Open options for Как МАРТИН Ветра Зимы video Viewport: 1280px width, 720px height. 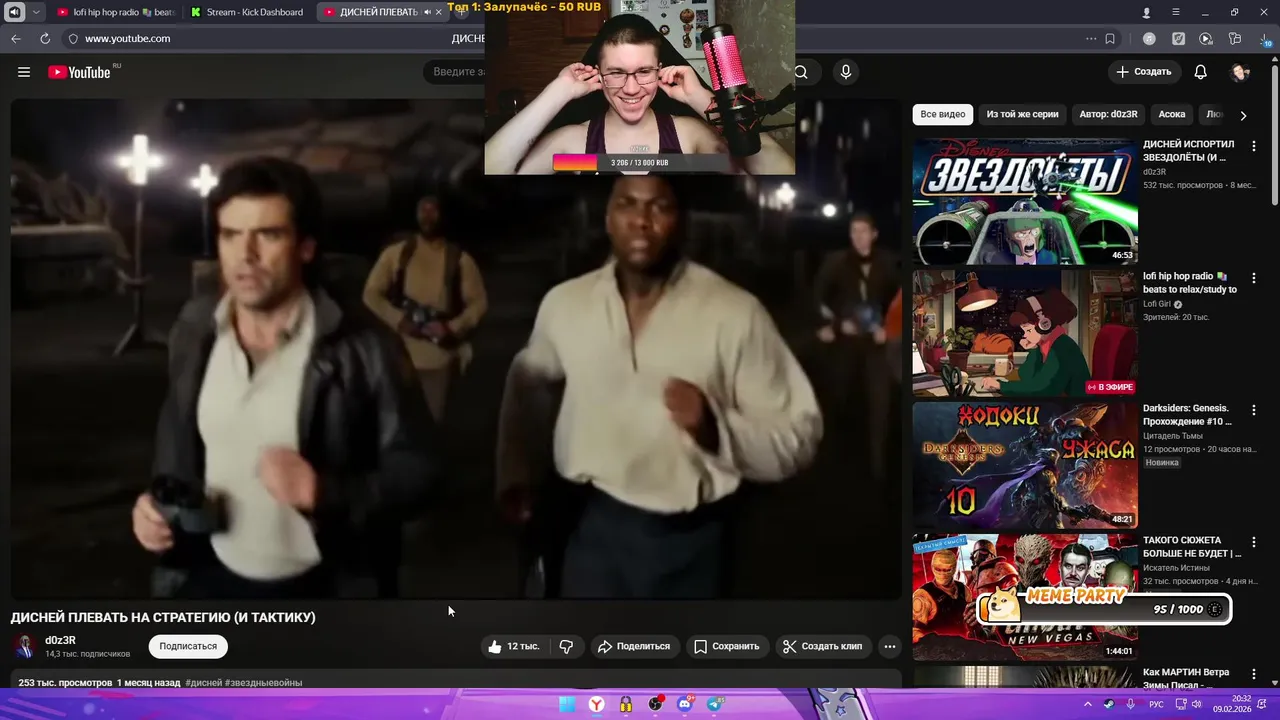(x=1254, y=674)
